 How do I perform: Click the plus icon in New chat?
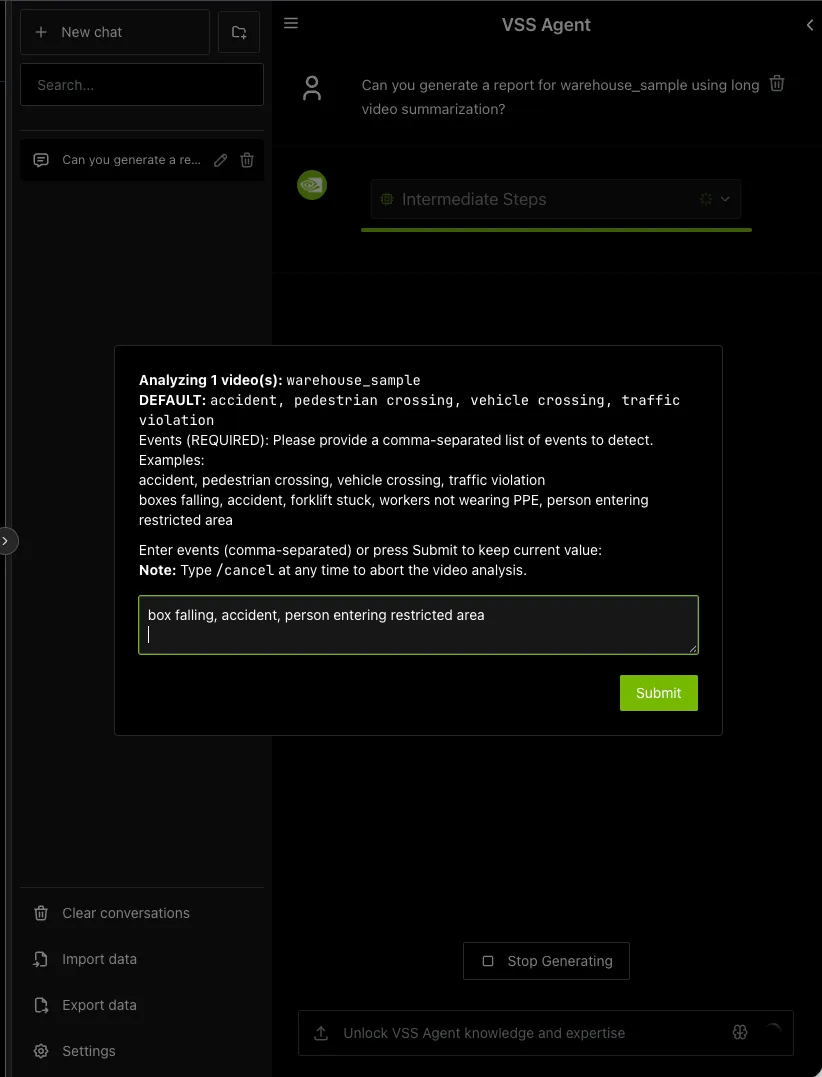coord(41,32)
